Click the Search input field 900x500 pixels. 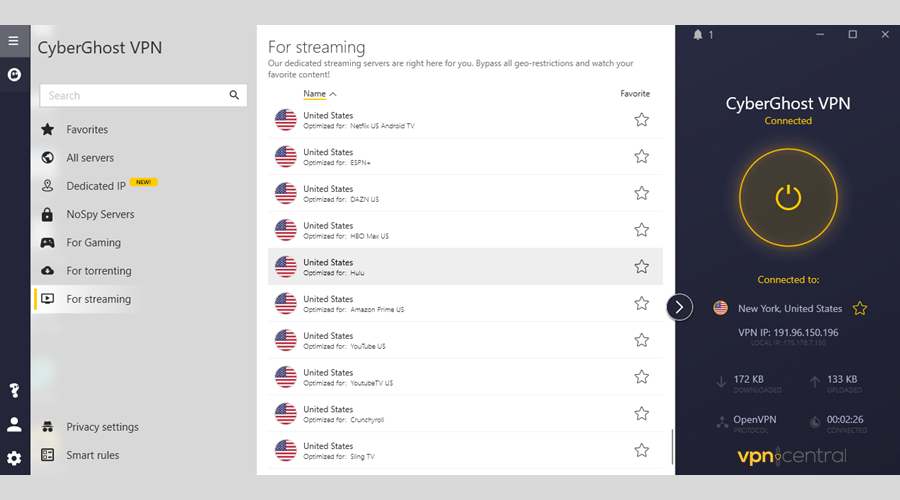click(x=135, y=96)
